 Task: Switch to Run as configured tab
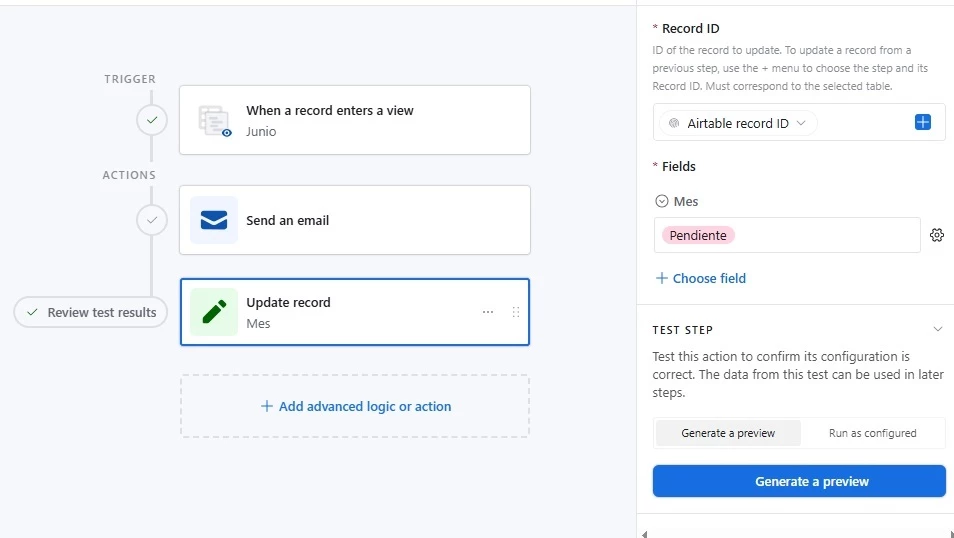click(x=872, y=433)
